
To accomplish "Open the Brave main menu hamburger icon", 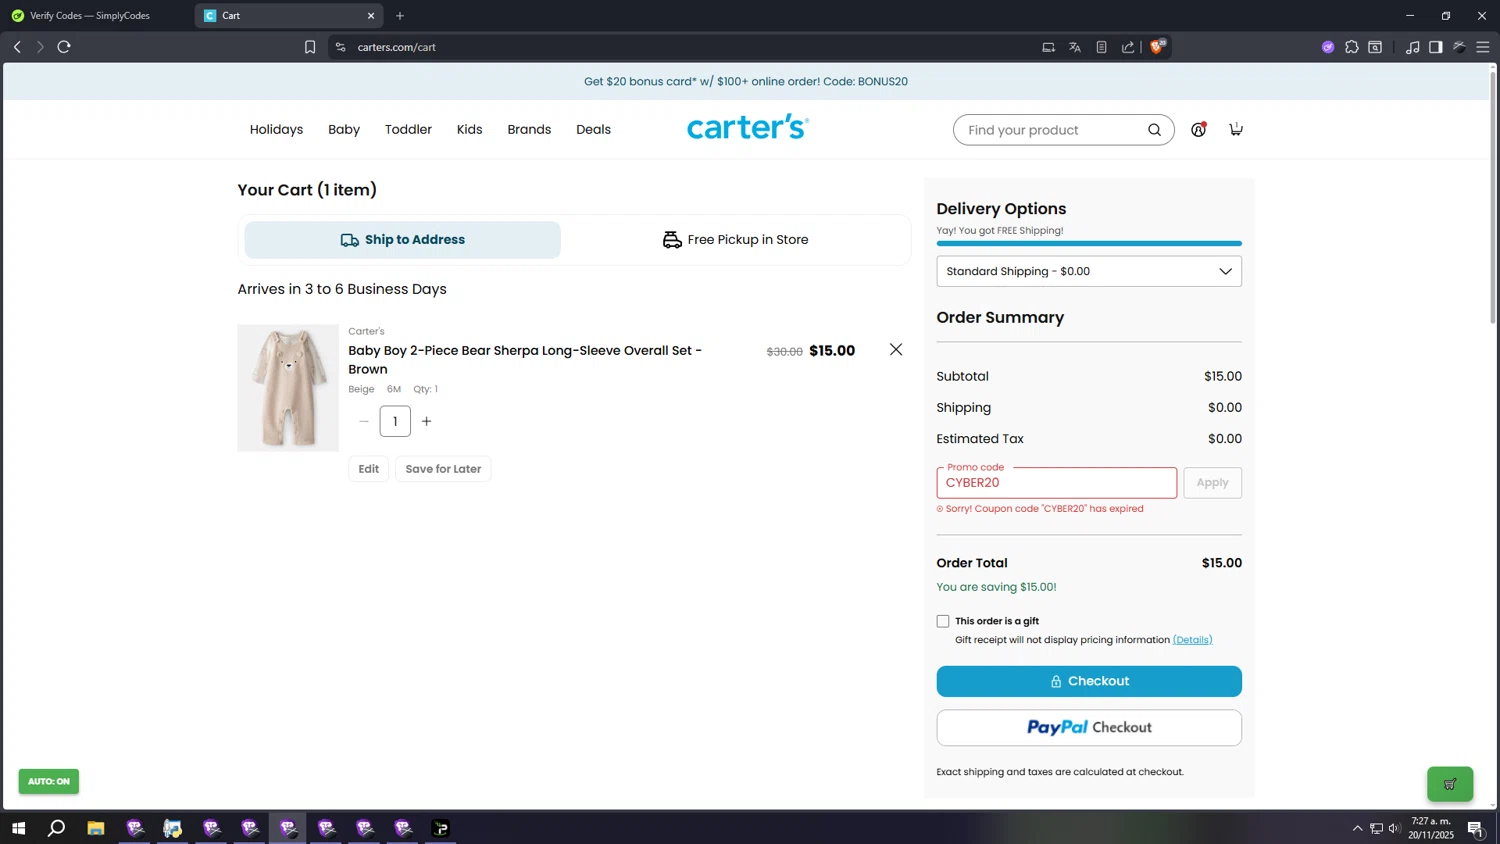I will click(1483, 47).
